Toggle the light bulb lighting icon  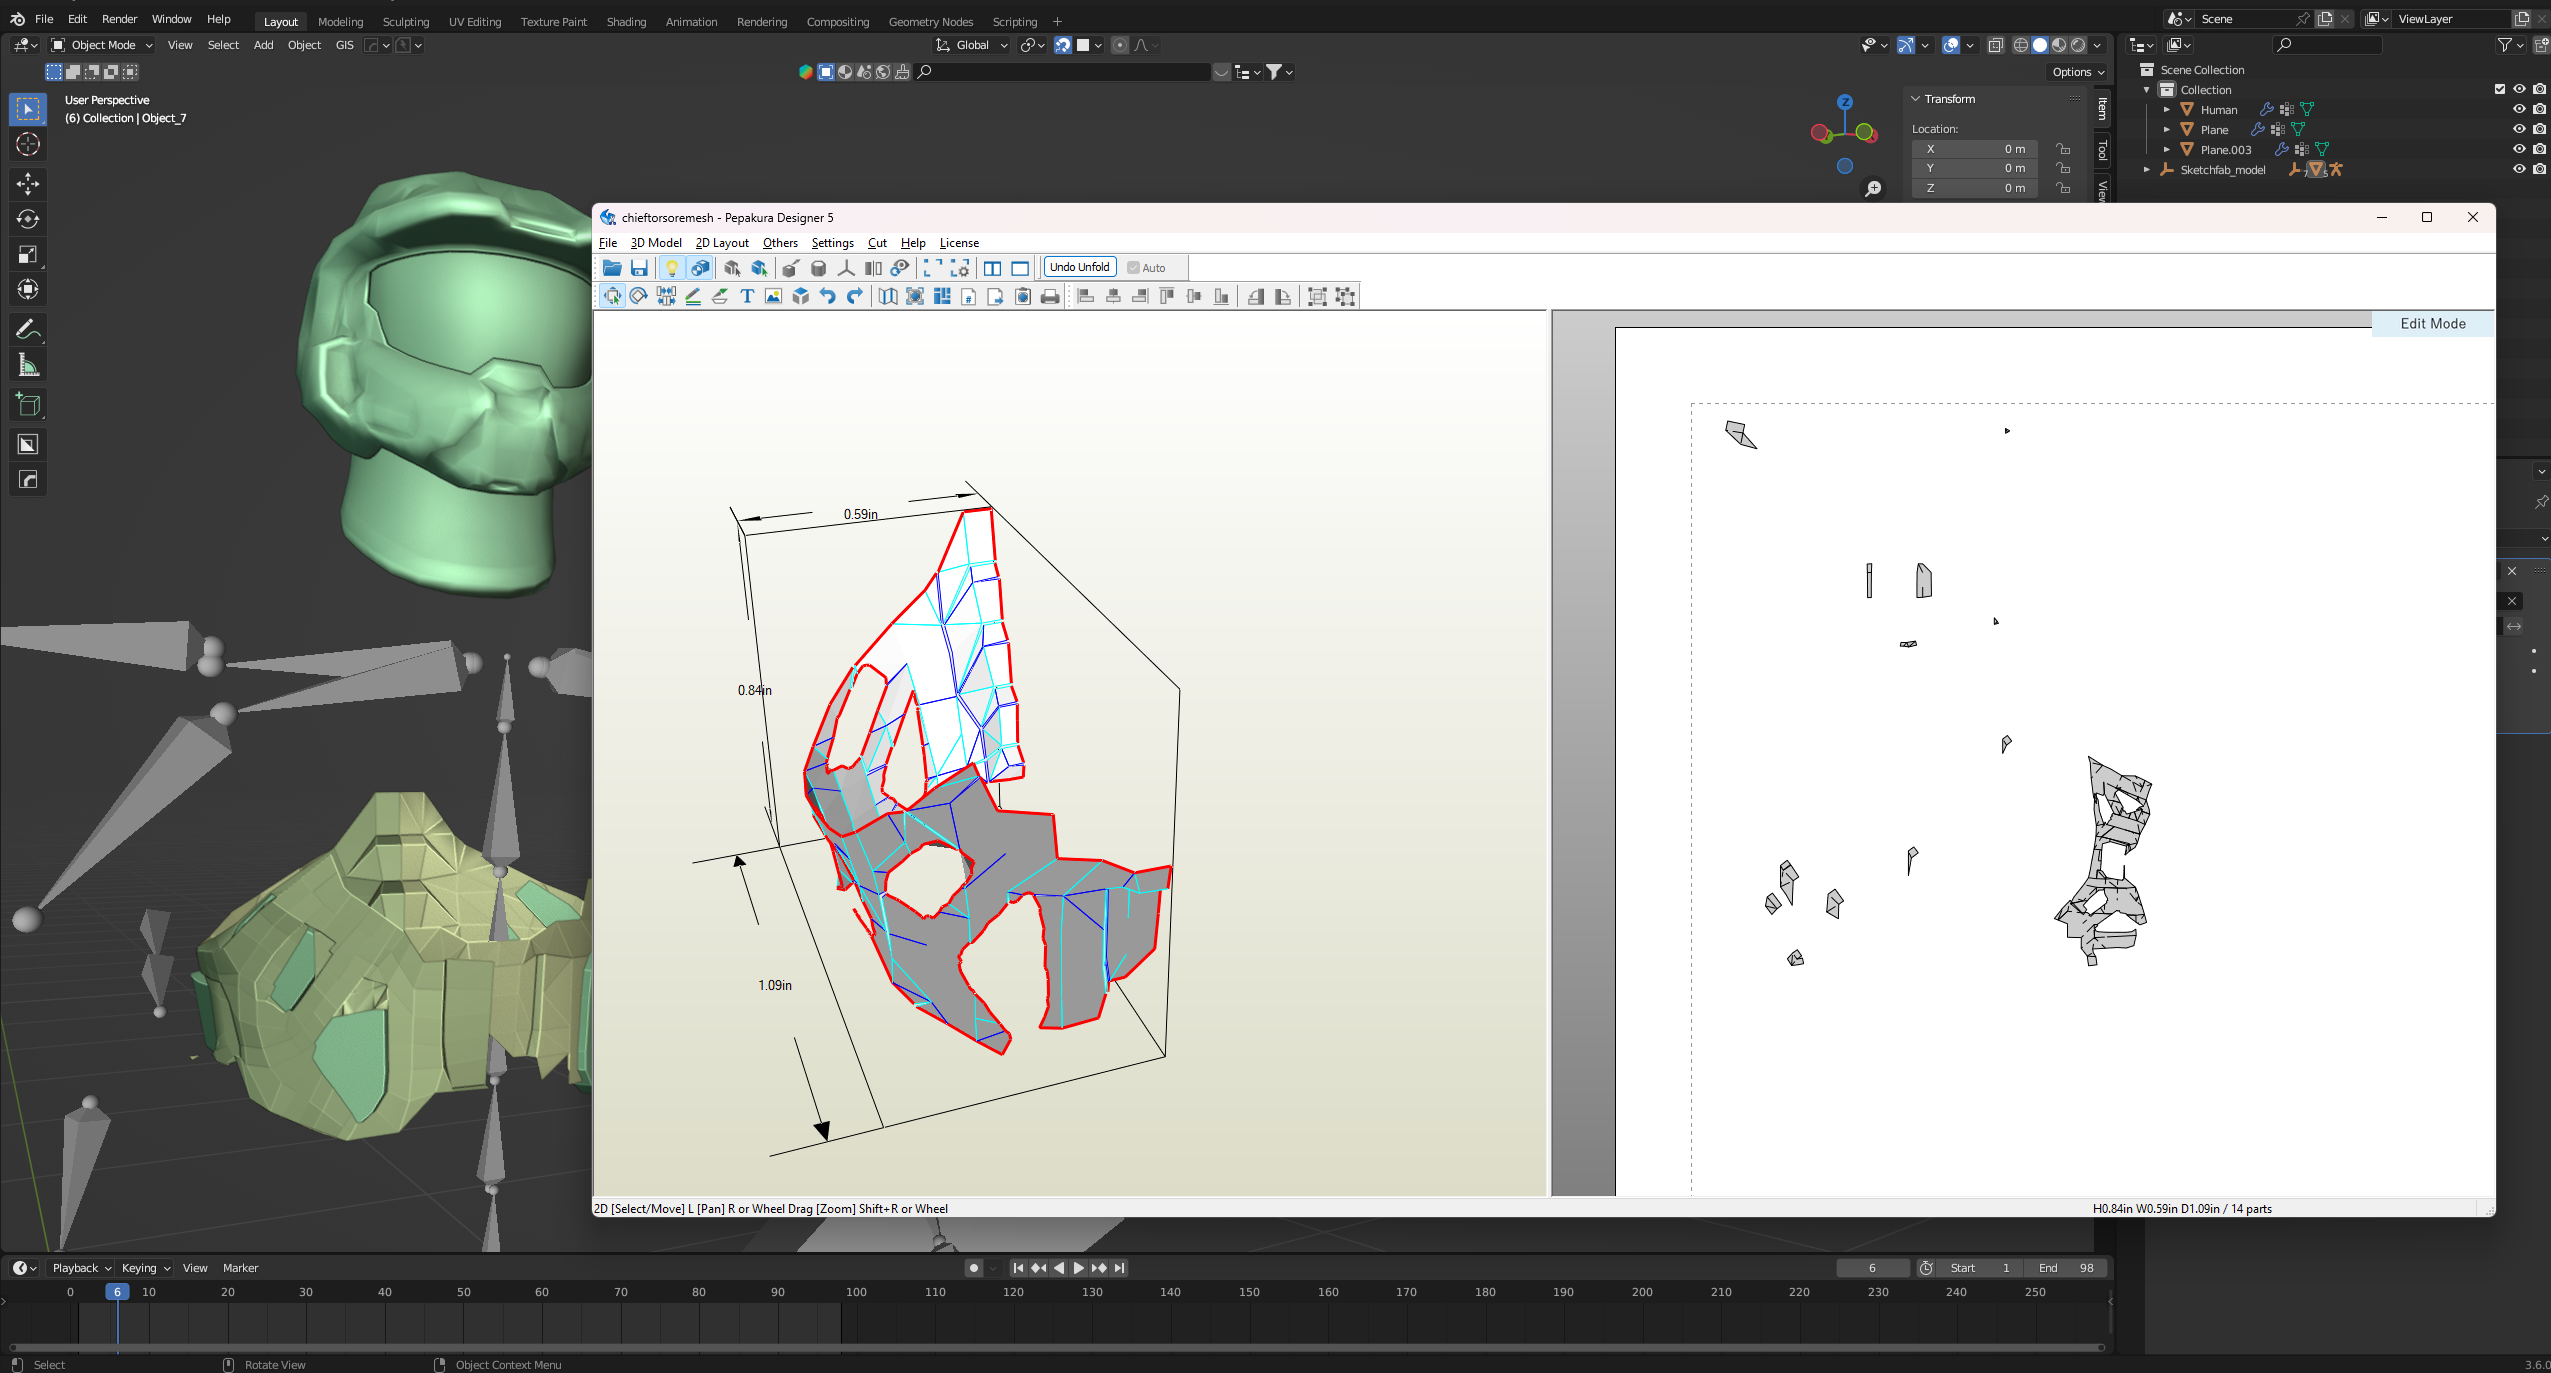[x=672, y=268]
